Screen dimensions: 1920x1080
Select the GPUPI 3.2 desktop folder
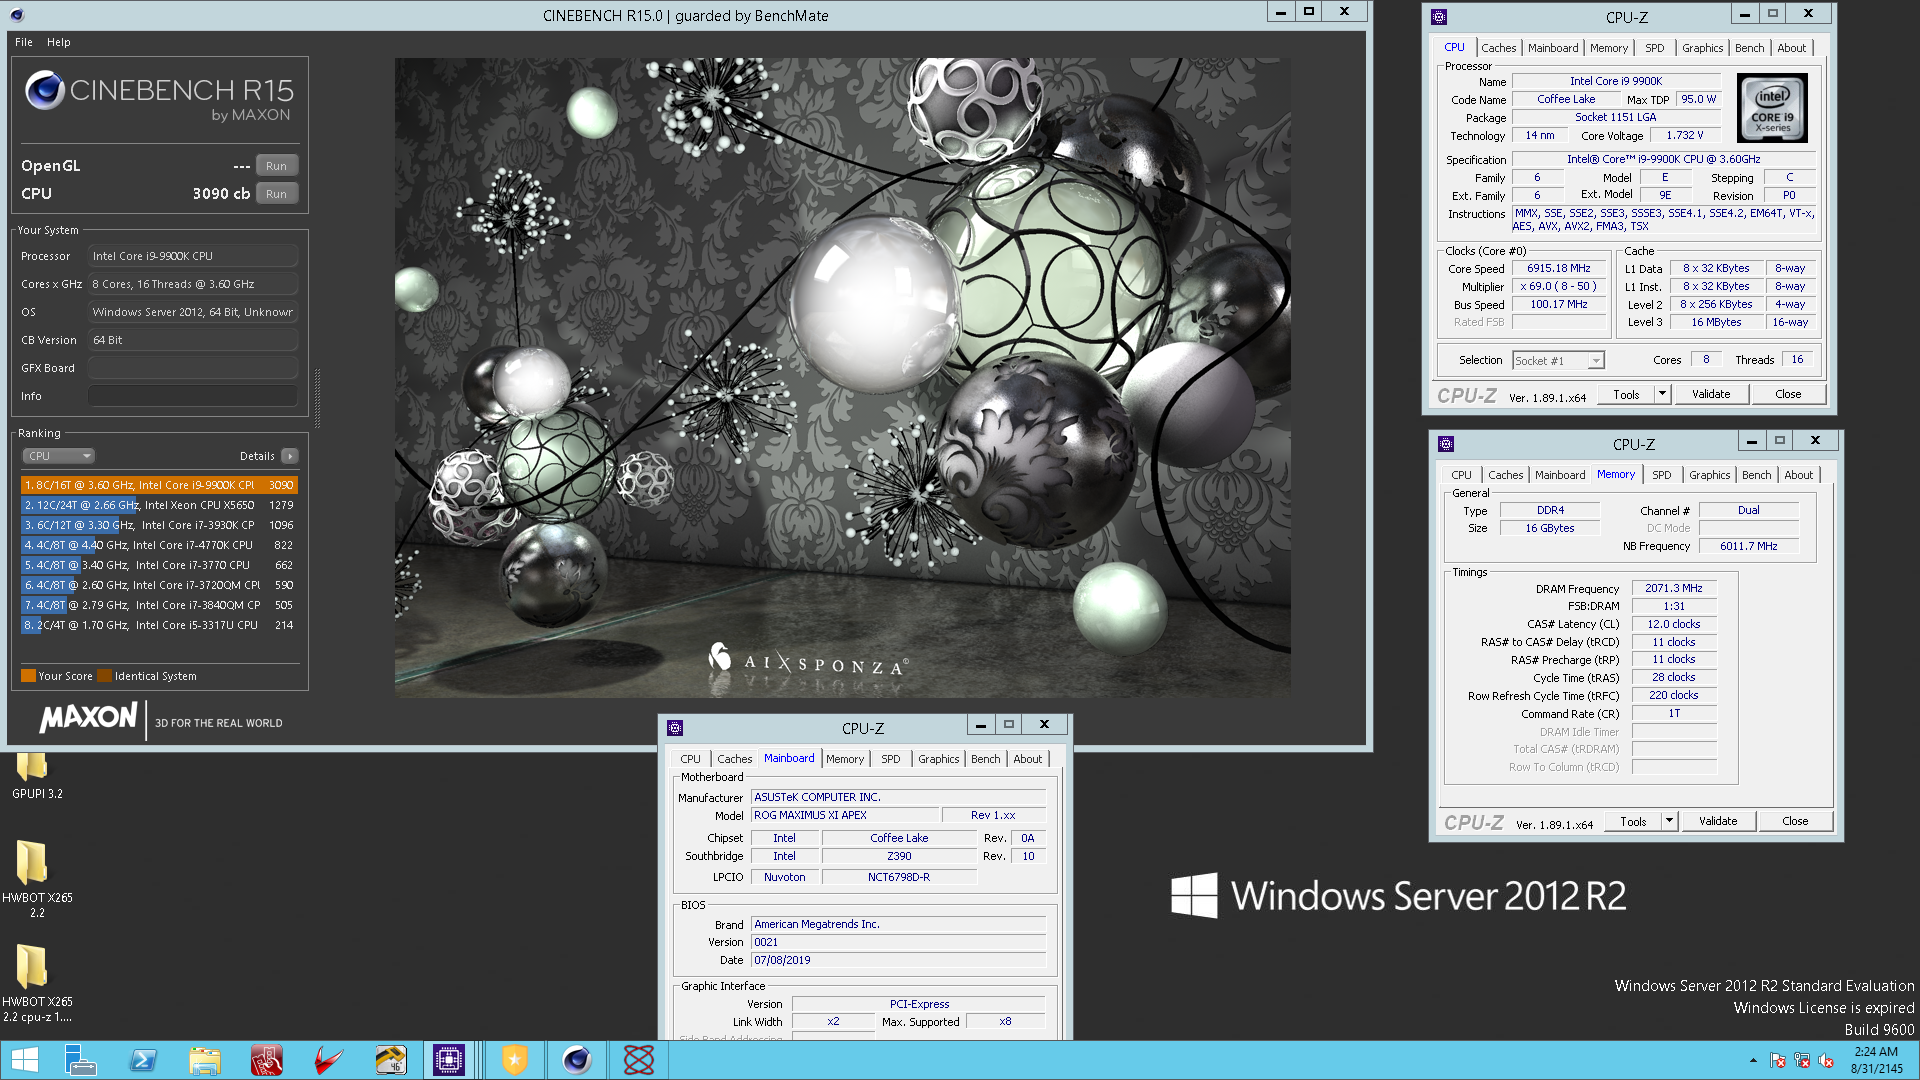tap(36, 777)
